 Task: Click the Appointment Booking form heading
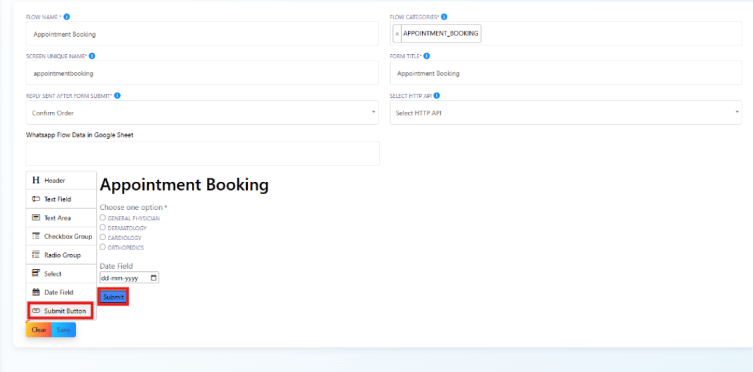(184, 185)
